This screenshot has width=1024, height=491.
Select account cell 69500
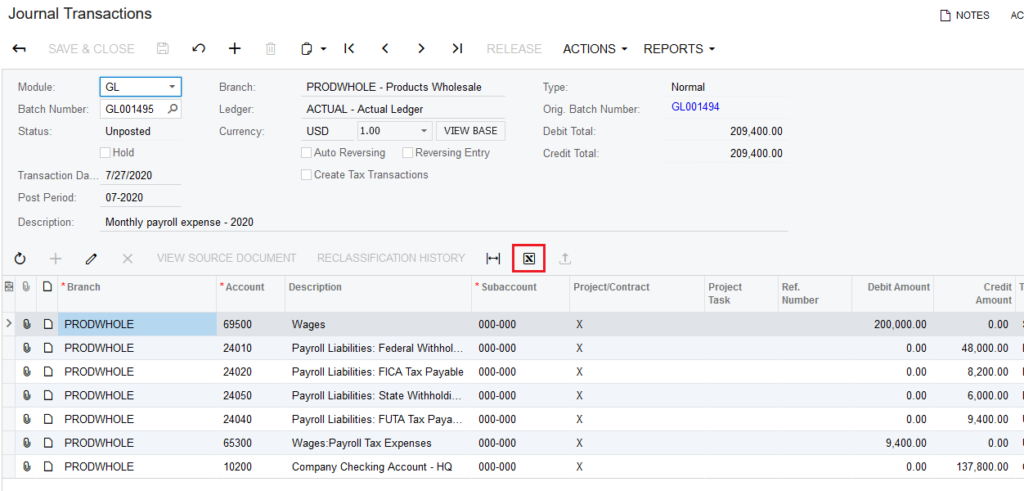pos(251,325)
